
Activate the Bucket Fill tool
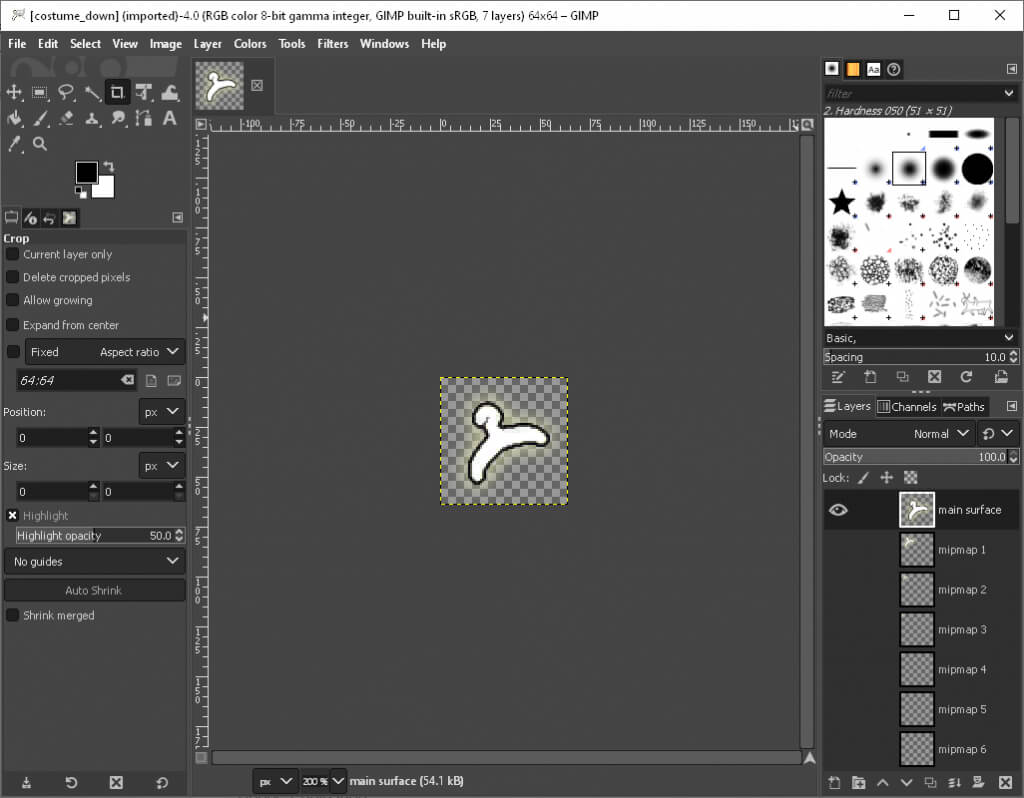[14, 119]
